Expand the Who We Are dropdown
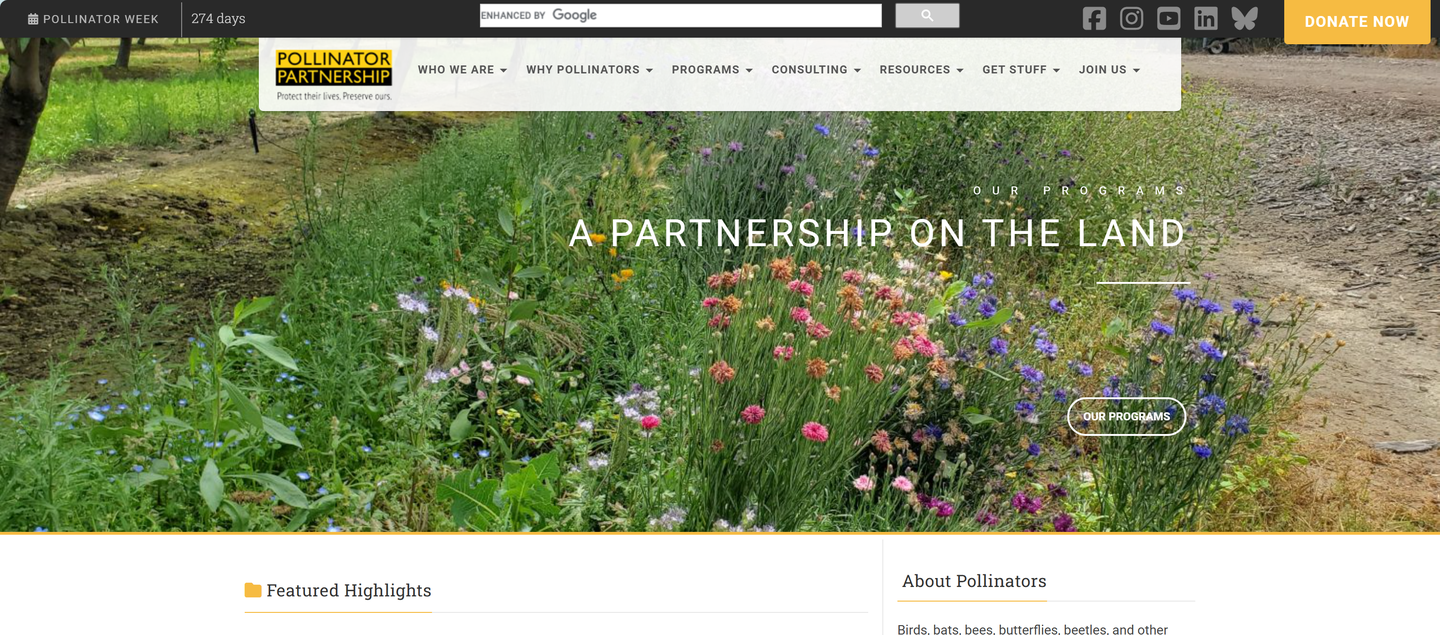This screenshot has width=1440, height=635. point(462,70)
